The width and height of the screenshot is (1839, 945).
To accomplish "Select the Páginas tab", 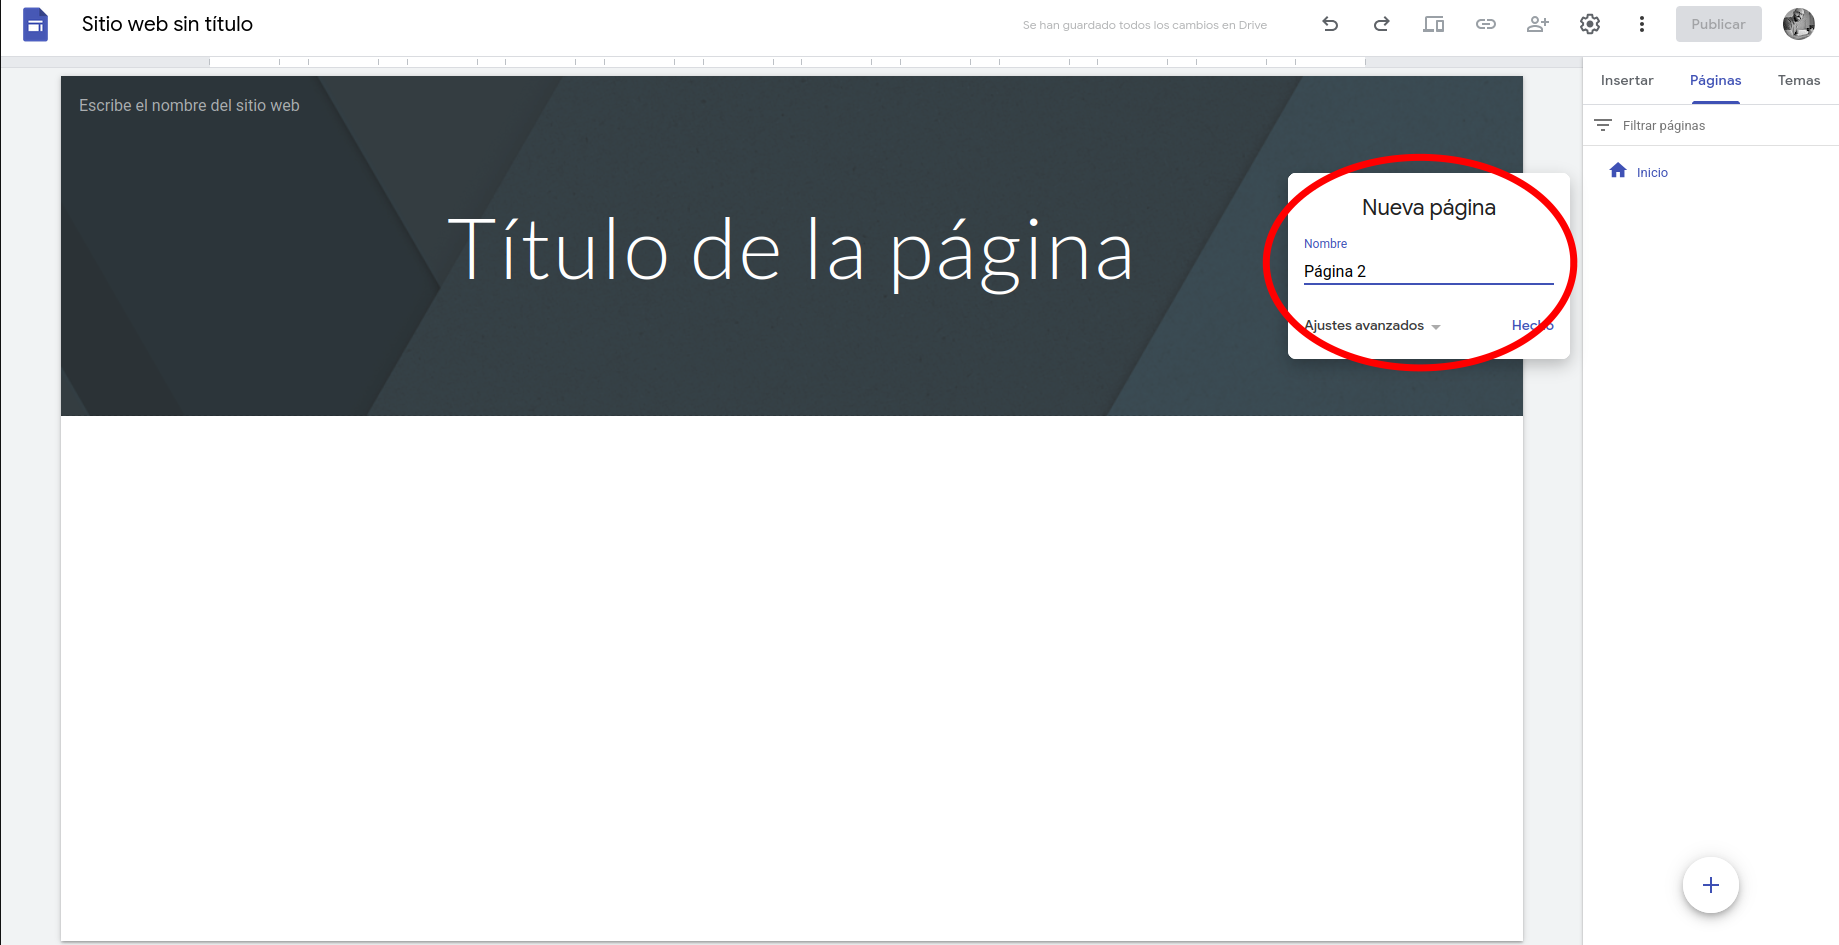I will (x=1715, y=80).
